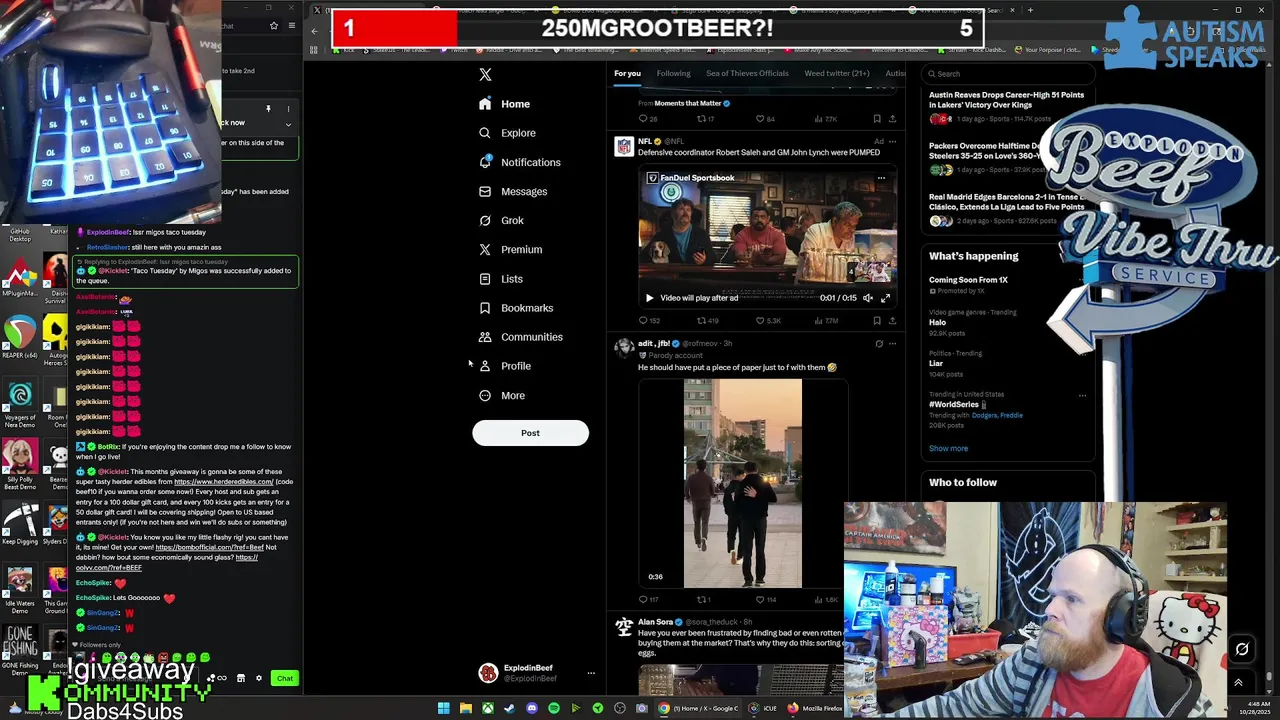Open Idle Waters Demo desktop shortcut
The height and width of the screenshot is (720, 1280).
pos(20,590)
